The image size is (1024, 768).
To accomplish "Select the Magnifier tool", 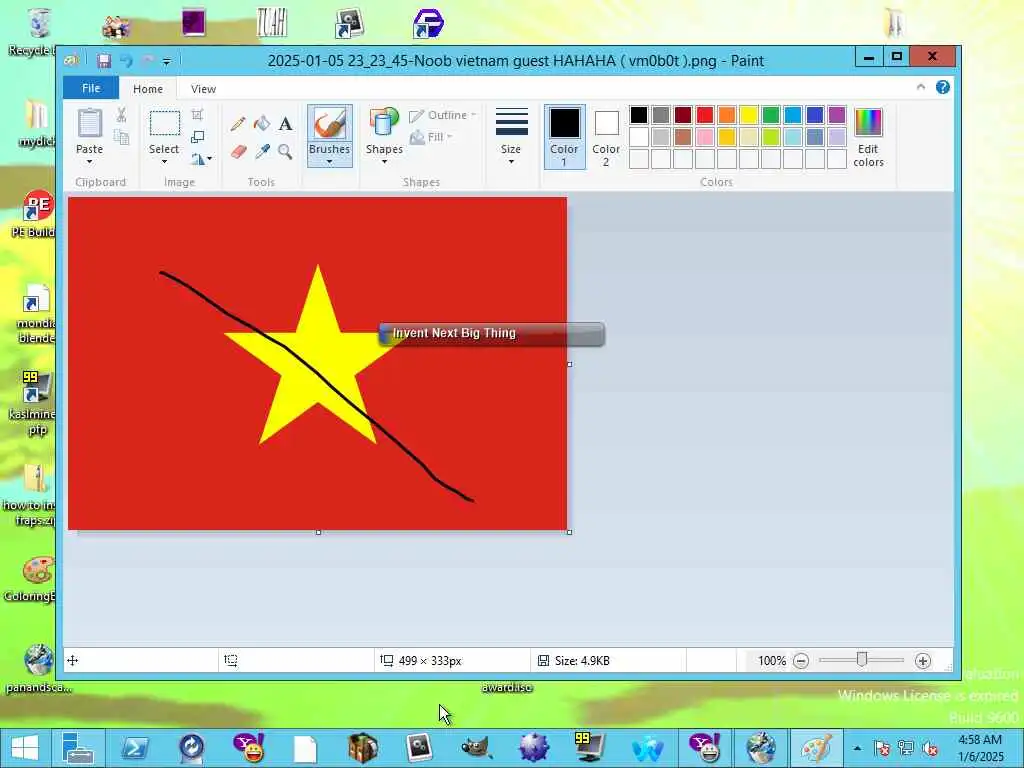I will (x=285, y=152).
